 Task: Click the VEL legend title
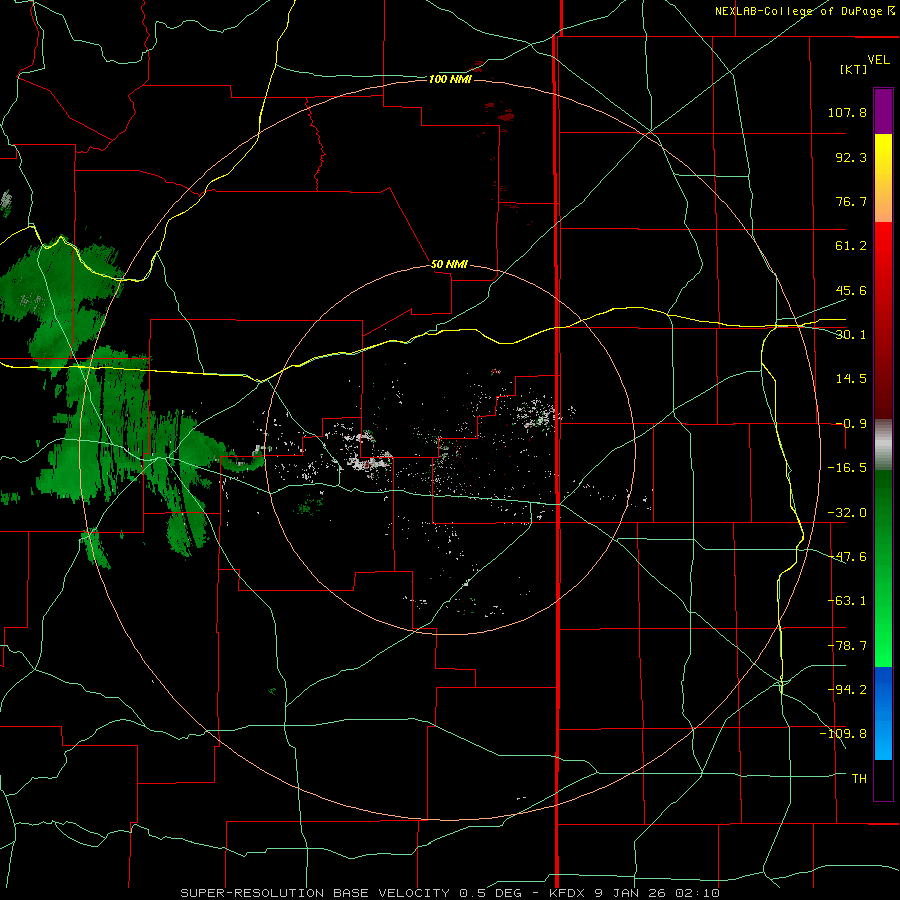point(878,60)
